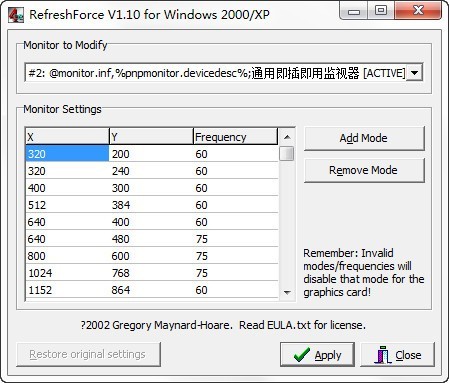Select the 512 x 384 mode row
This screenshot has width=449, height=383.
tap(152, 205)
